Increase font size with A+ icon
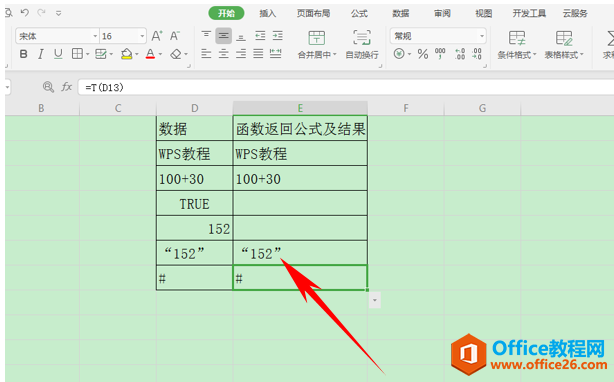 pos(157,36)
